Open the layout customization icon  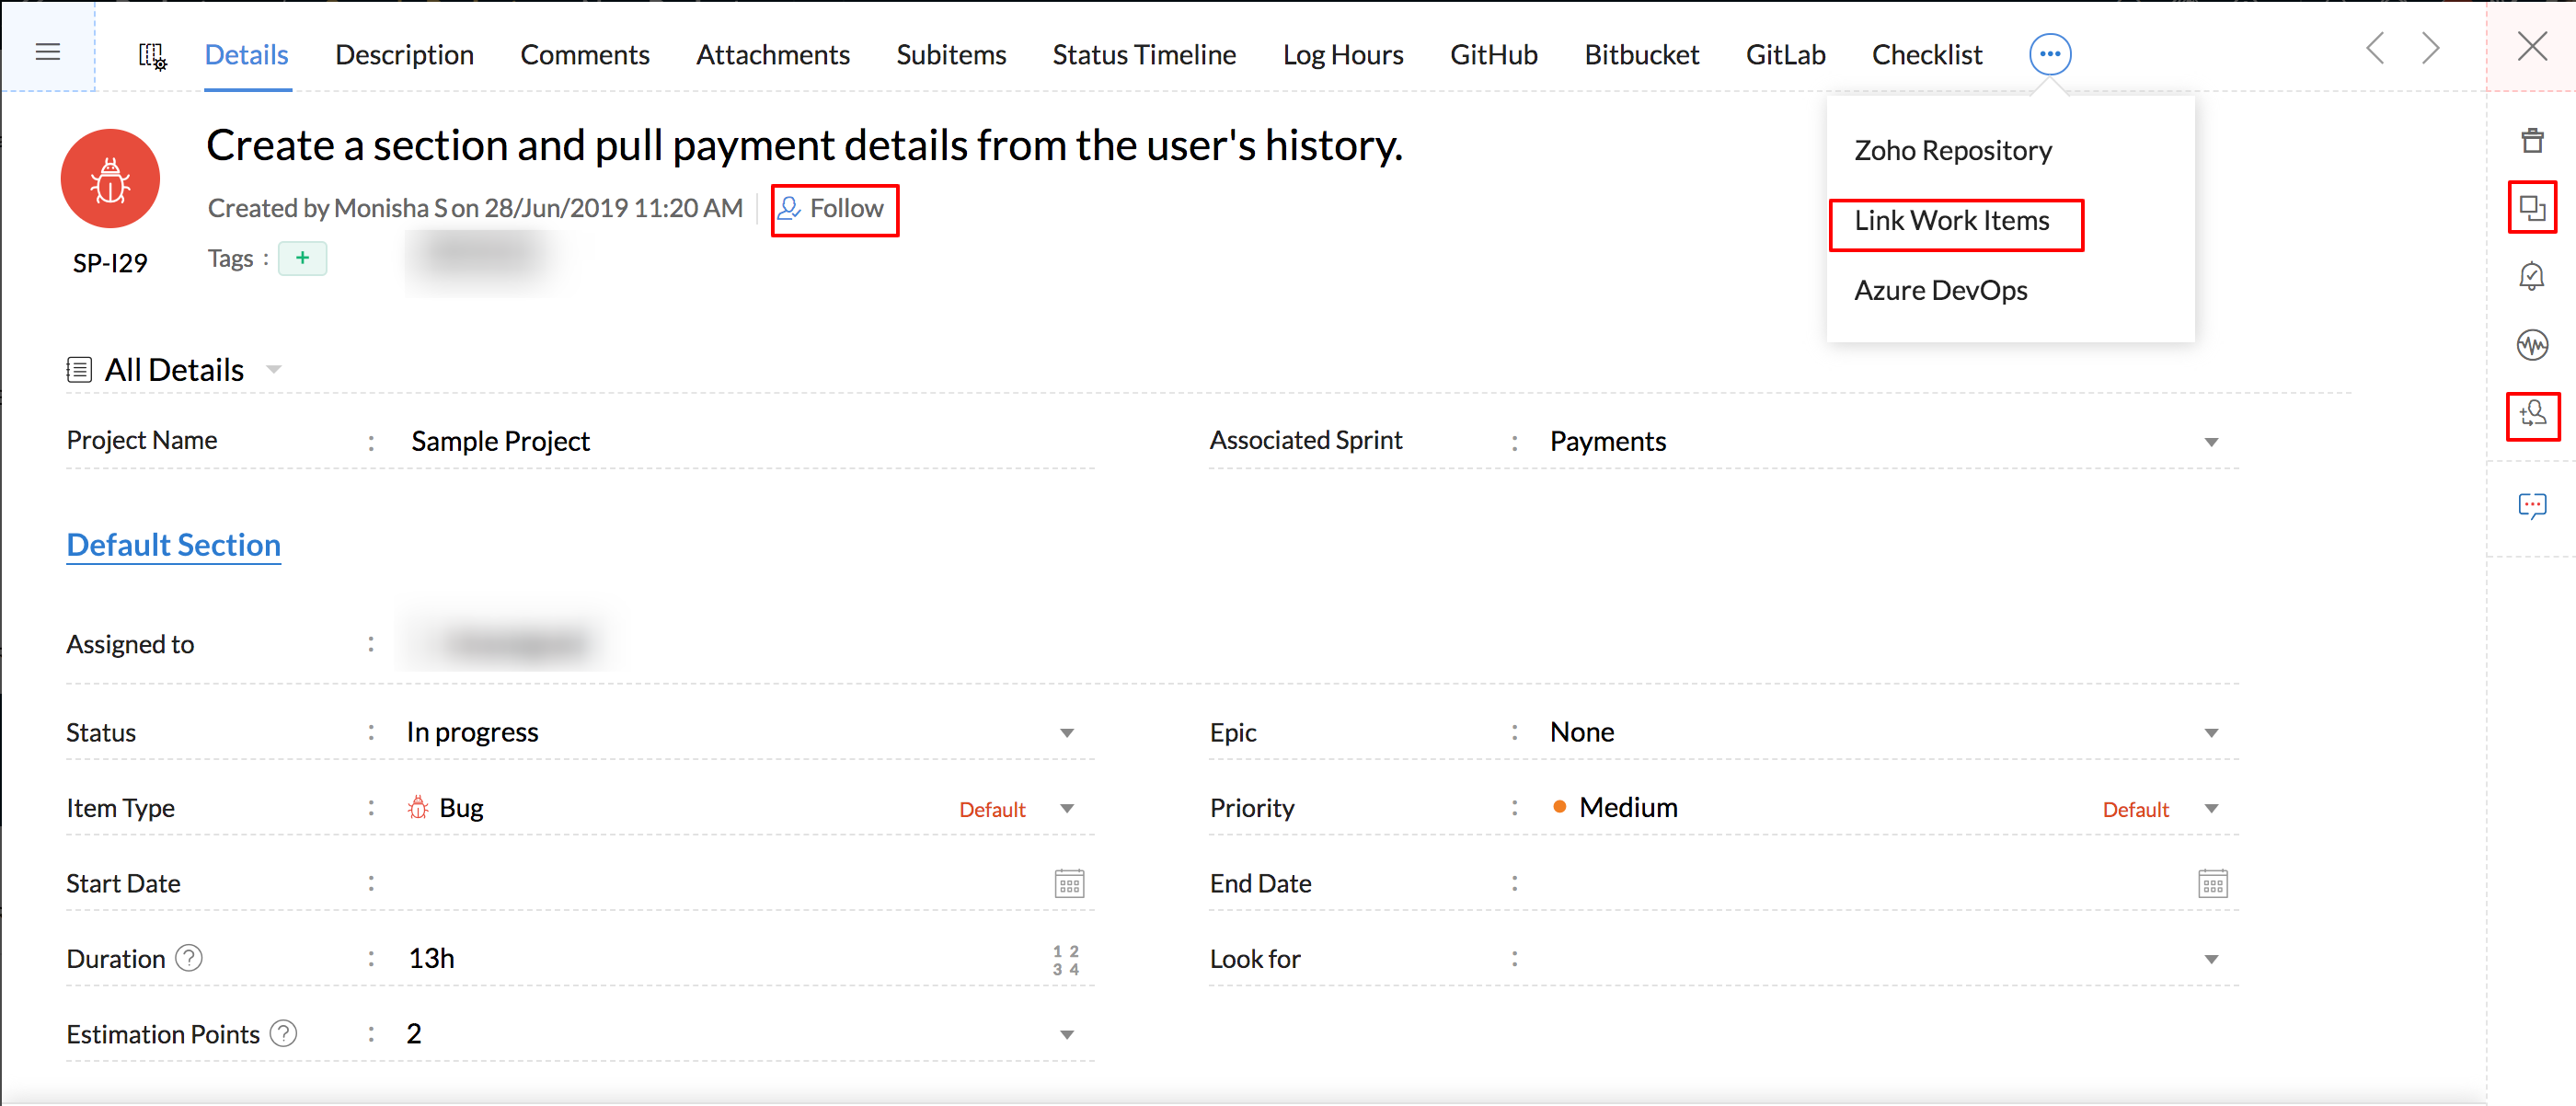point(152,55)
